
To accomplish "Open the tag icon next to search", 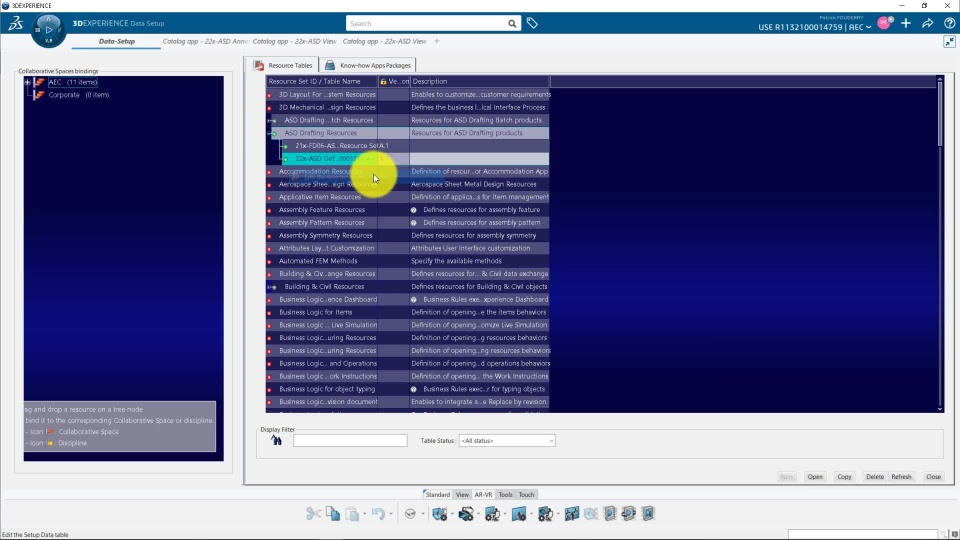I will pos(532,23).
